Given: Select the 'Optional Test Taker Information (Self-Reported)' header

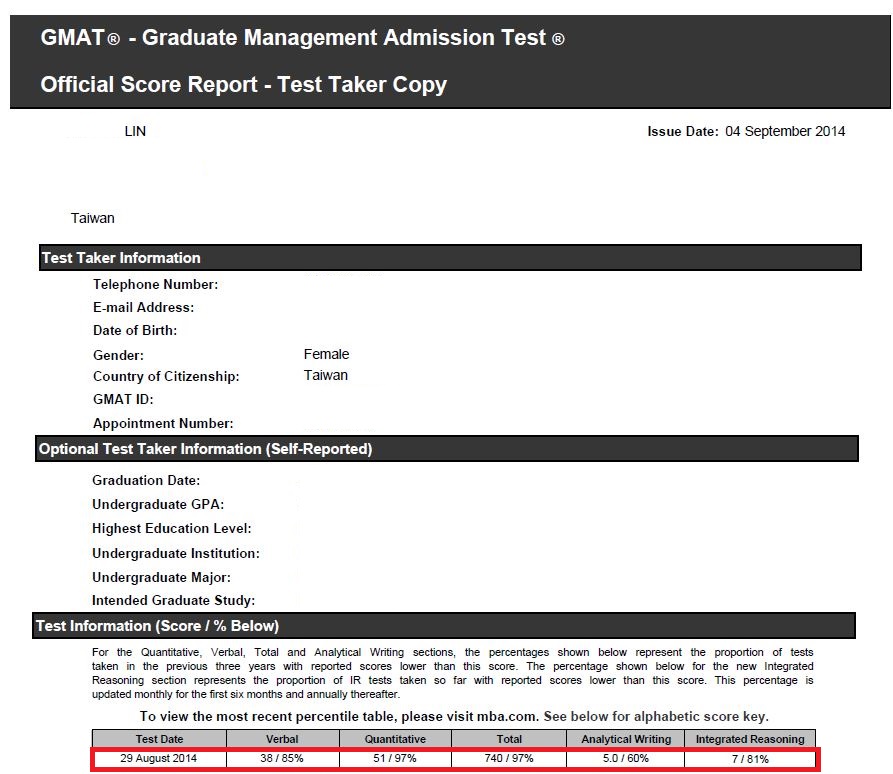Looking at the screenshot, I should point(446,449).
